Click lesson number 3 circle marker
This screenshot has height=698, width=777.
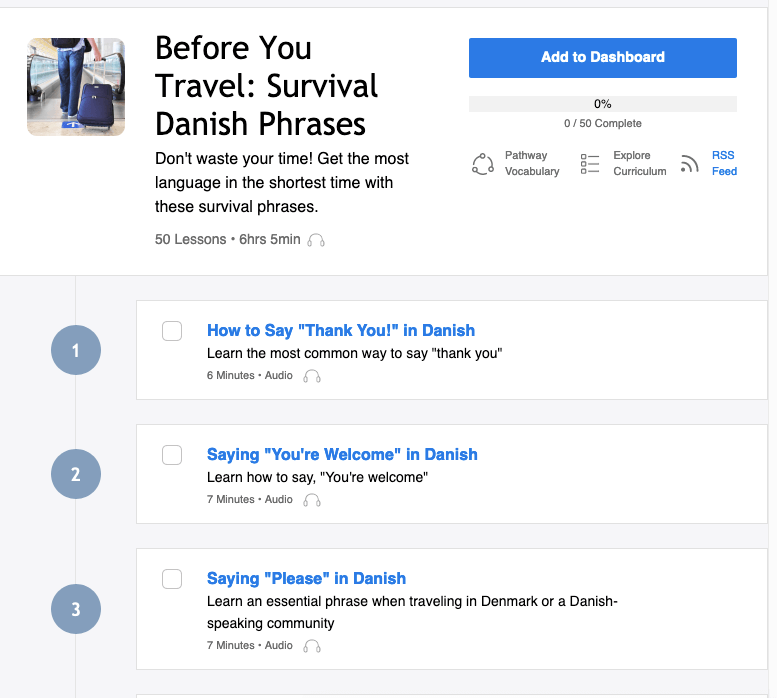(76, 608)
